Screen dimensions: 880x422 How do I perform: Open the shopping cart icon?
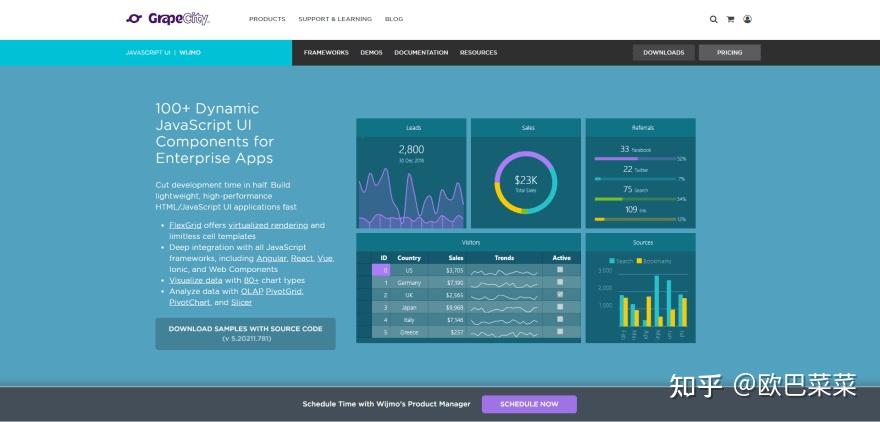(x=730, y=19)
